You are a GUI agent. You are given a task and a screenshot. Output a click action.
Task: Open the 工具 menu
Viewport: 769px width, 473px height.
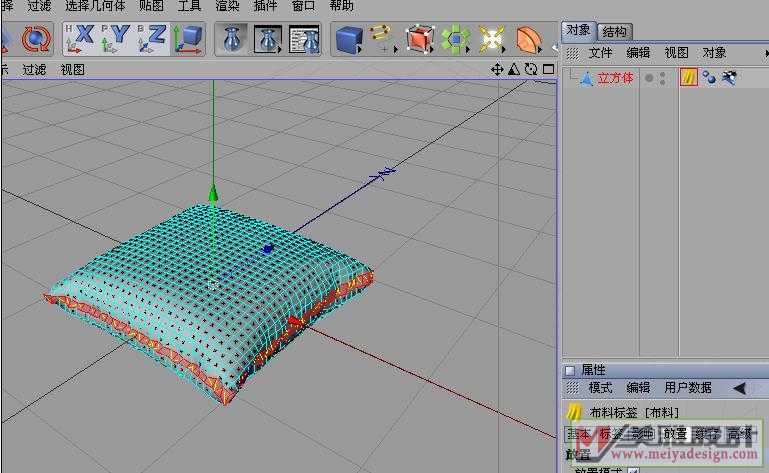coord(189,6)
